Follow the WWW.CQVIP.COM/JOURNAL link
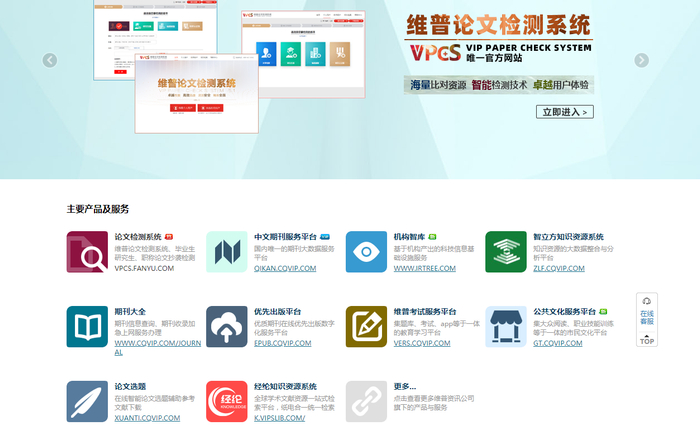Image resolution: width=700 pixels, height=440 pixels. click(158, 348)
